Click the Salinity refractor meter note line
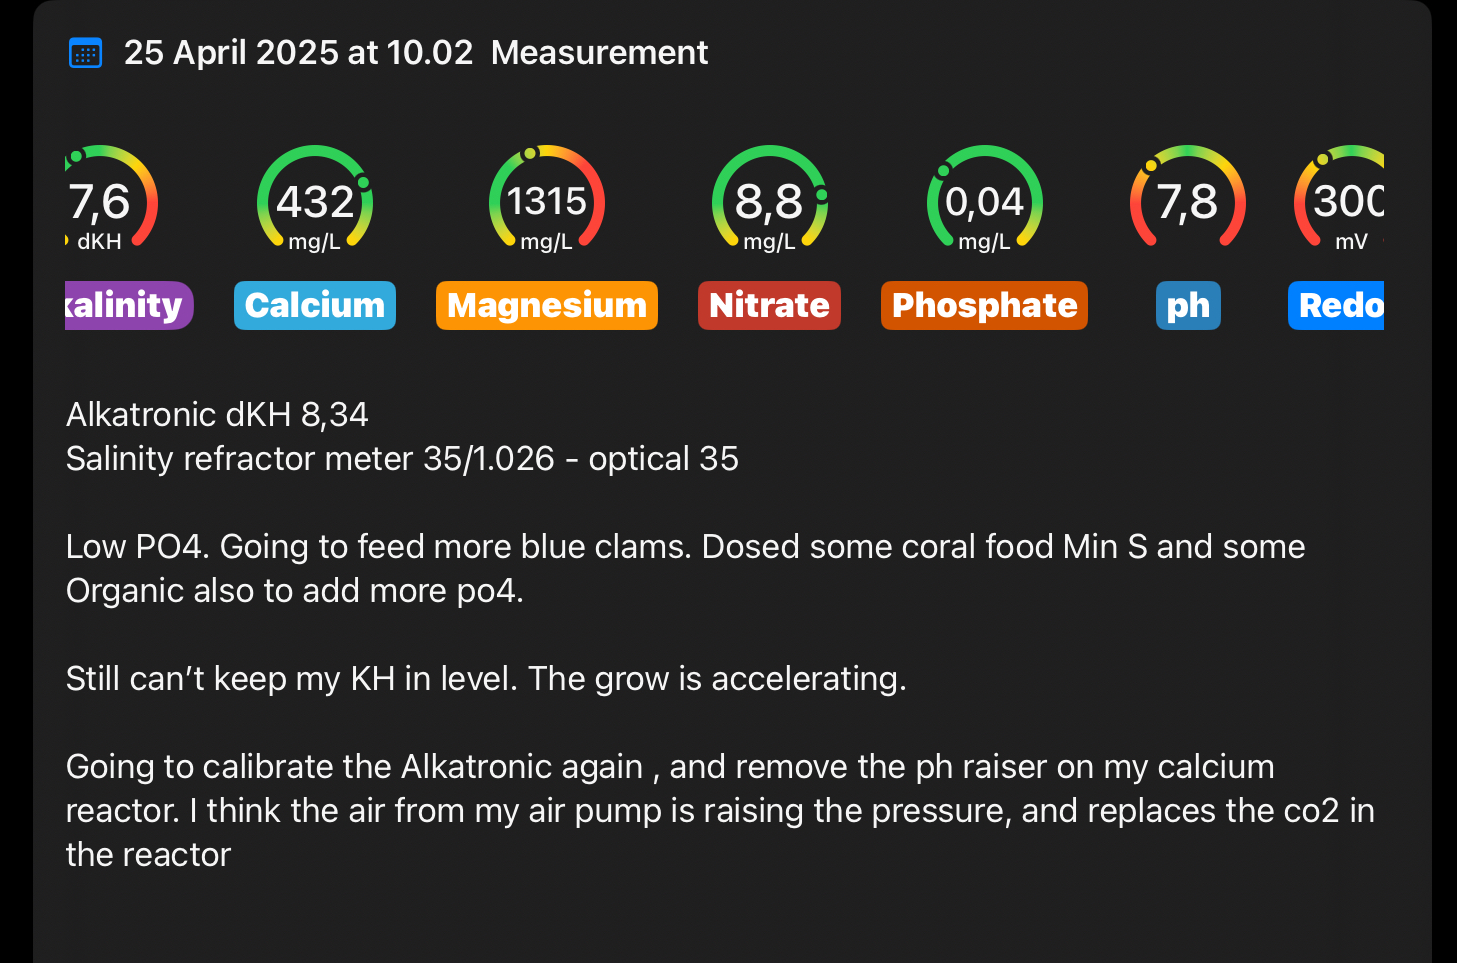 (402, 458)
